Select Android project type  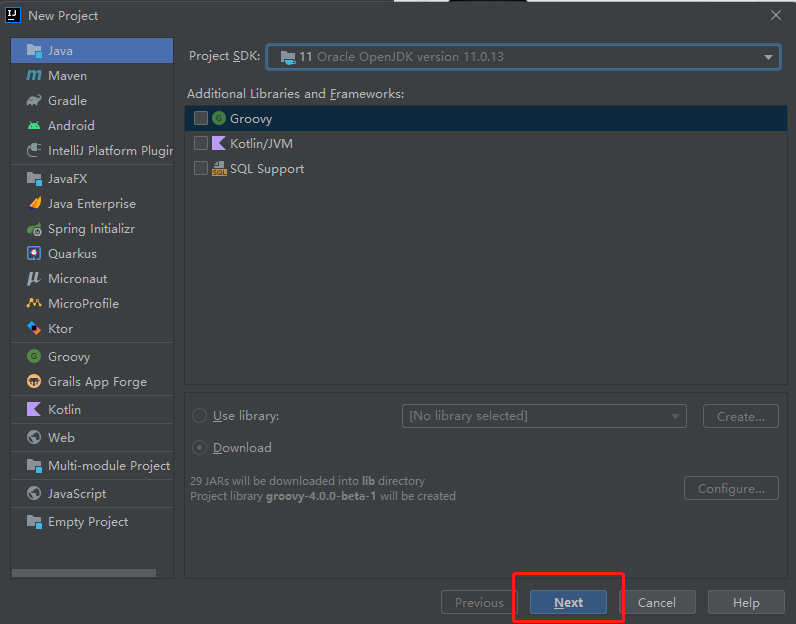[92, 125]
